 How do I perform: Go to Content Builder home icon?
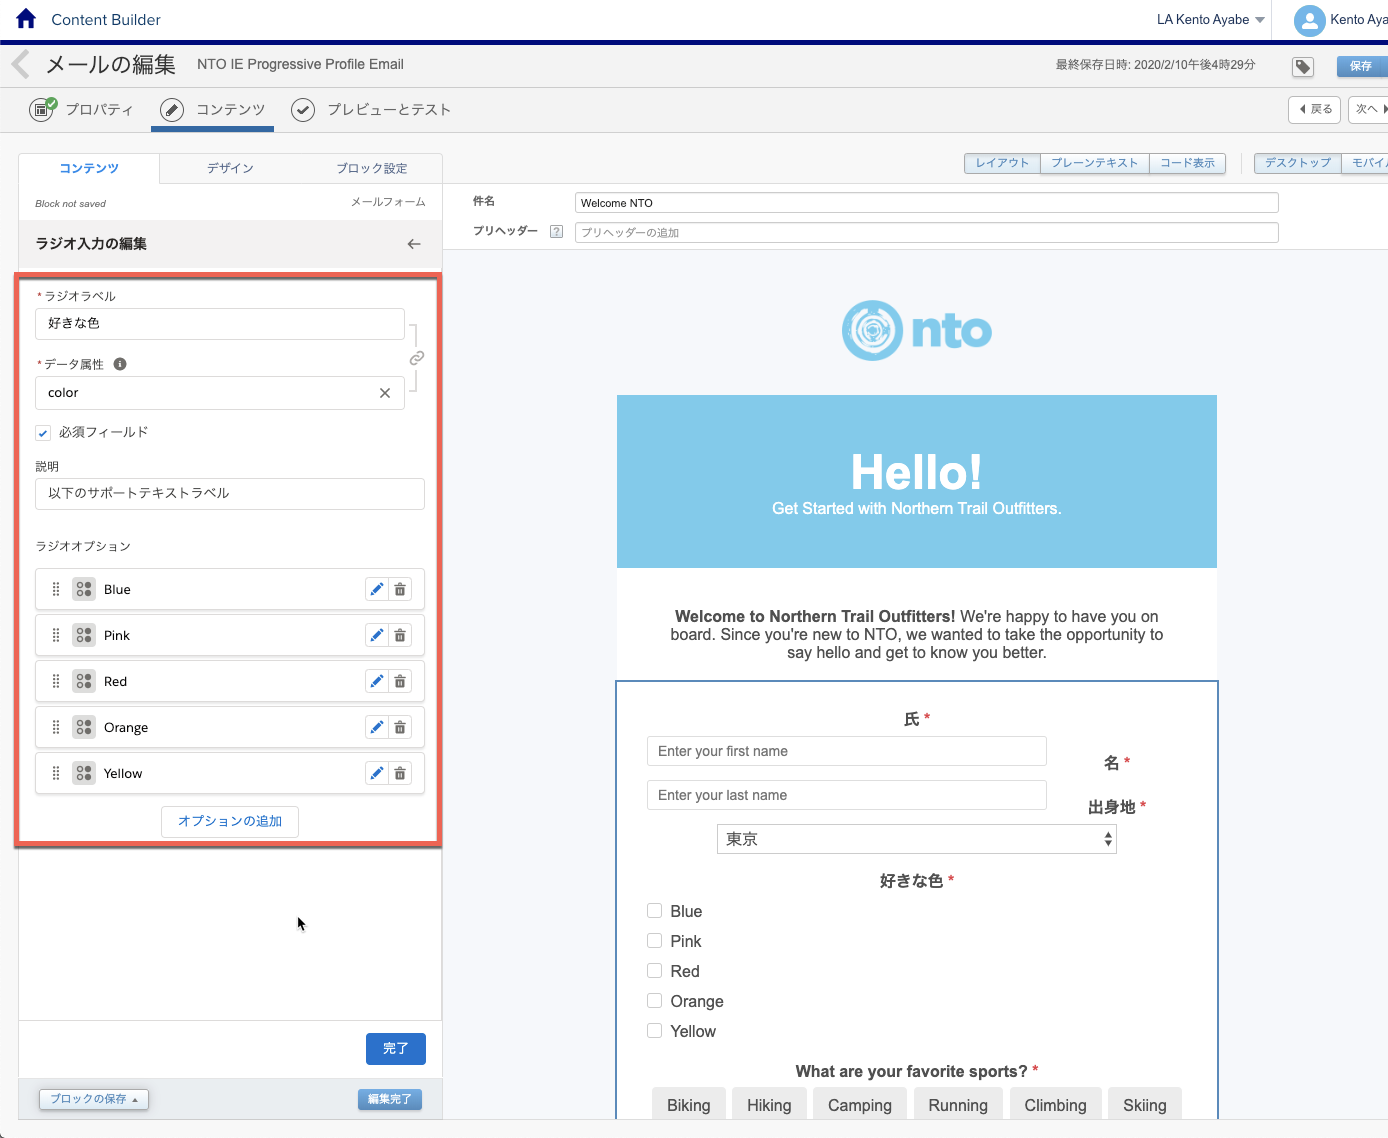(26, 19)
